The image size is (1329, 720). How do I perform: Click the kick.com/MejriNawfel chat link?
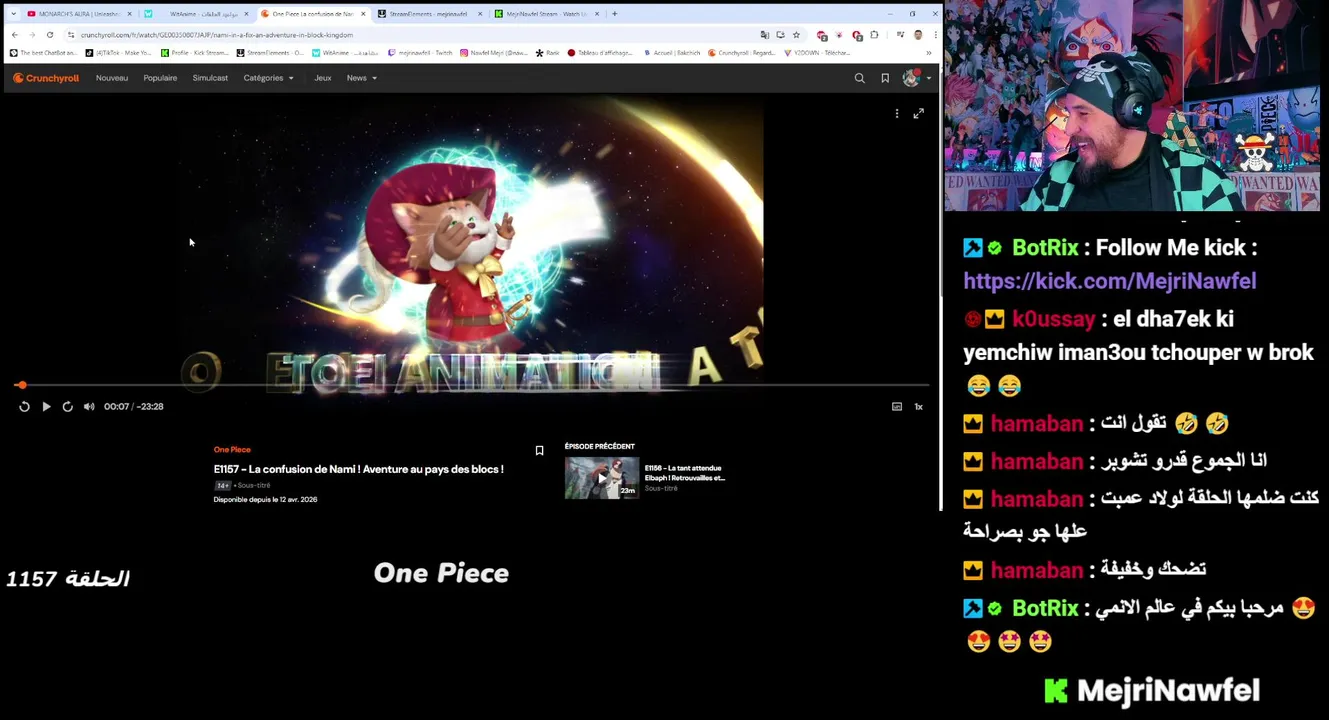click(1109, 281)
